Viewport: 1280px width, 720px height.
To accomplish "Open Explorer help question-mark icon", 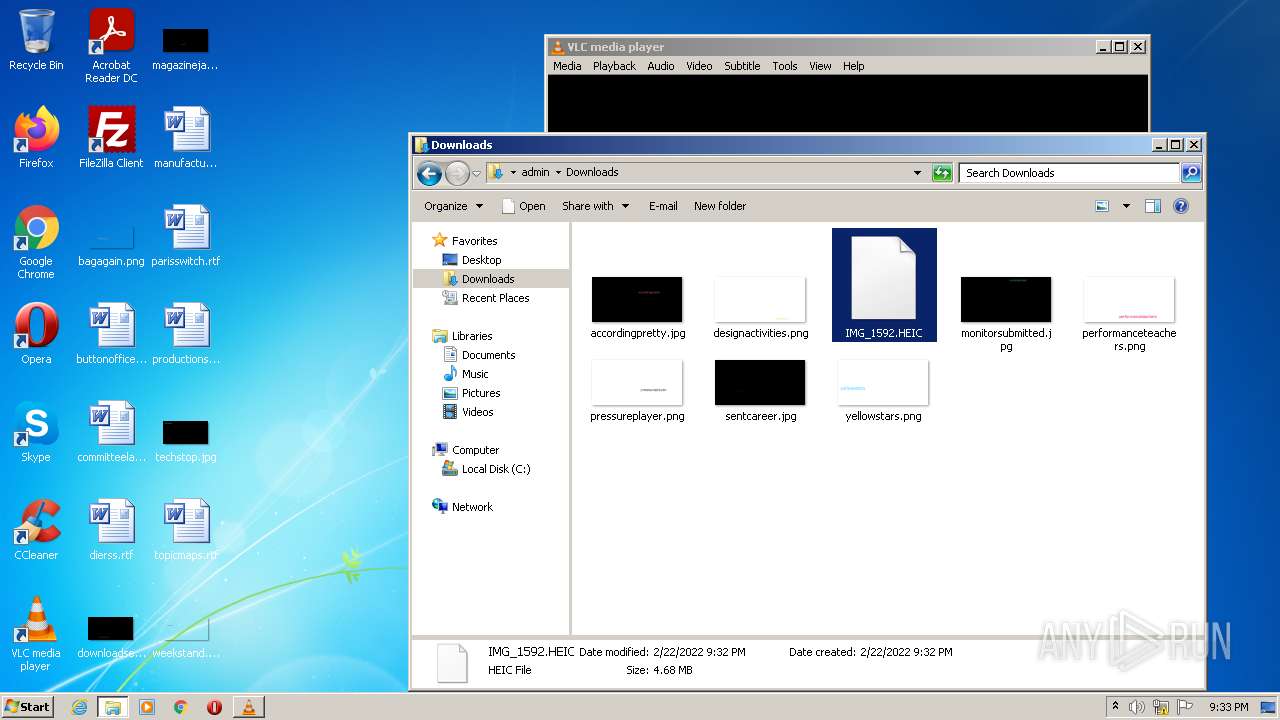I will coord(1181,206).
